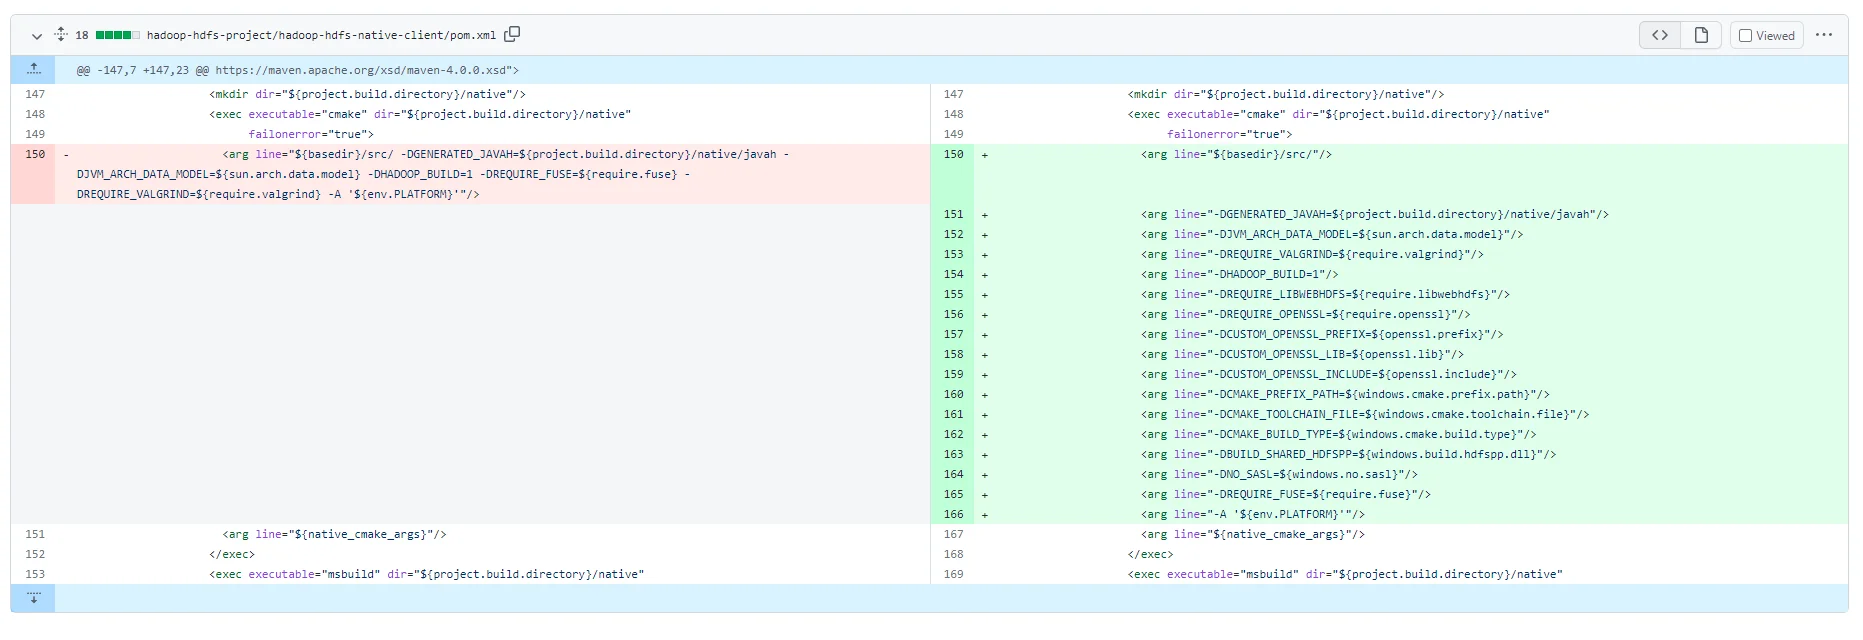Expand hidden lines below line 153
Screen dimensions: 1863x640
(33, 598)
